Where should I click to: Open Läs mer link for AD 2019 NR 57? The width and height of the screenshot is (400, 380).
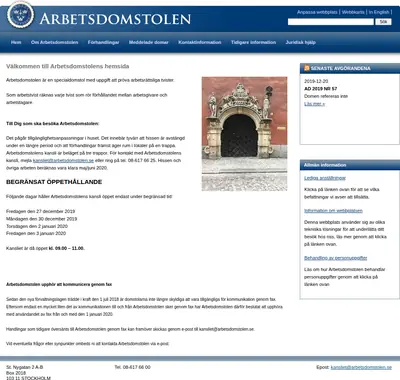314,104
